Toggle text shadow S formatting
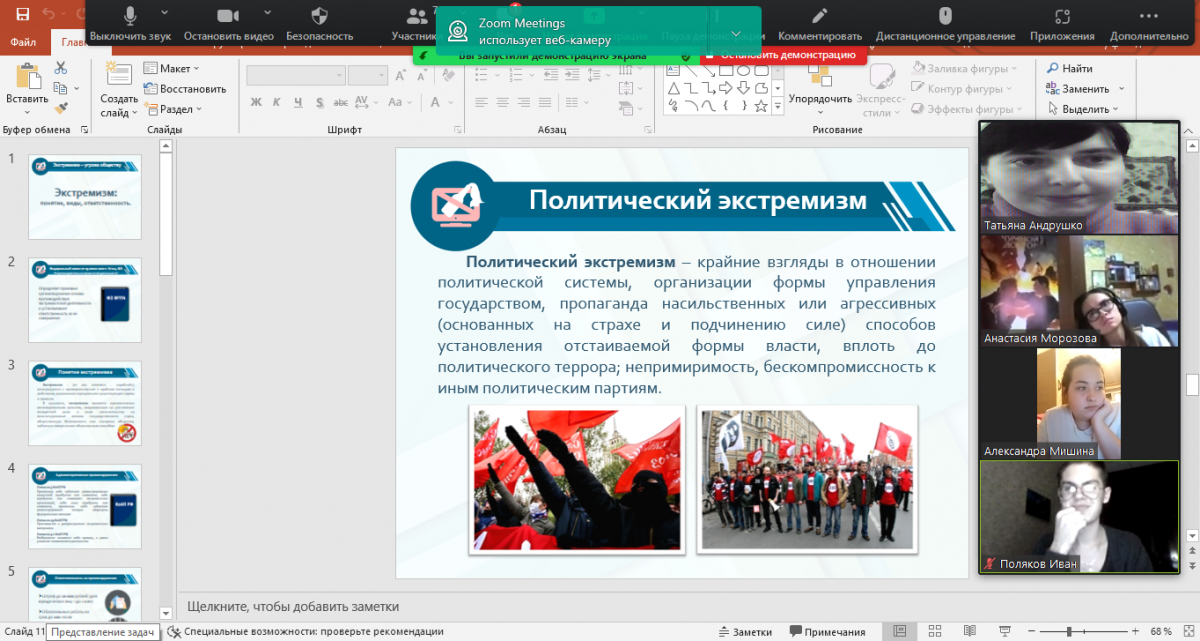Image resolution: width=1200 pixels, height=641 pixels. 318,102
